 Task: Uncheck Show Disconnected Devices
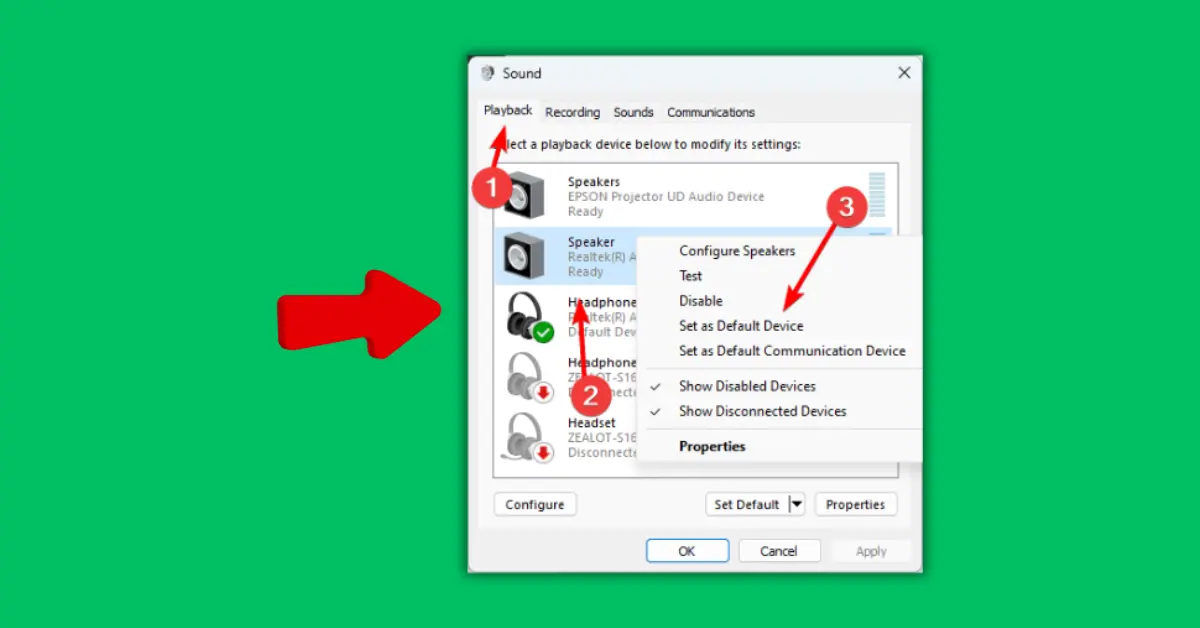click(x=762, y=411)
